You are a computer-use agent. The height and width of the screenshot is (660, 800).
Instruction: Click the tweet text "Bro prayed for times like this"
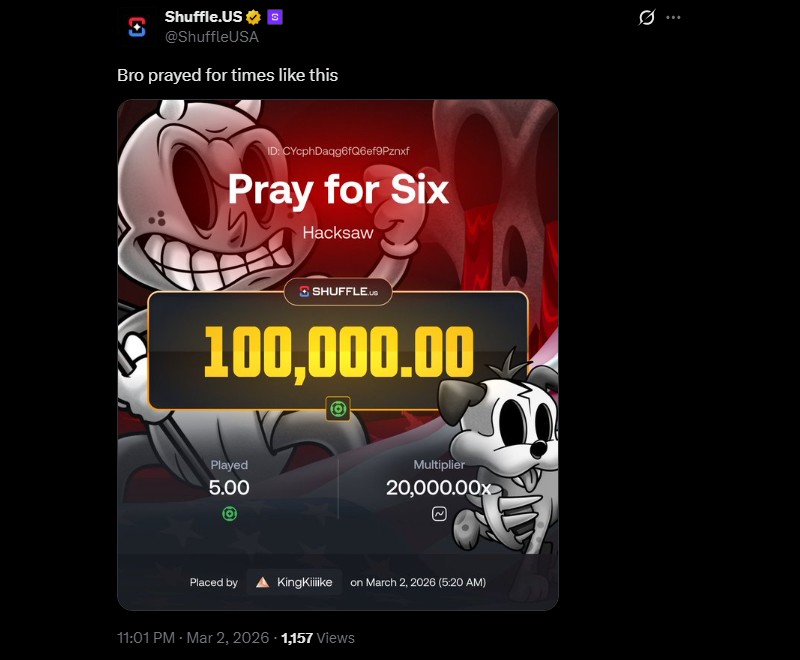[x=228, y=75]
